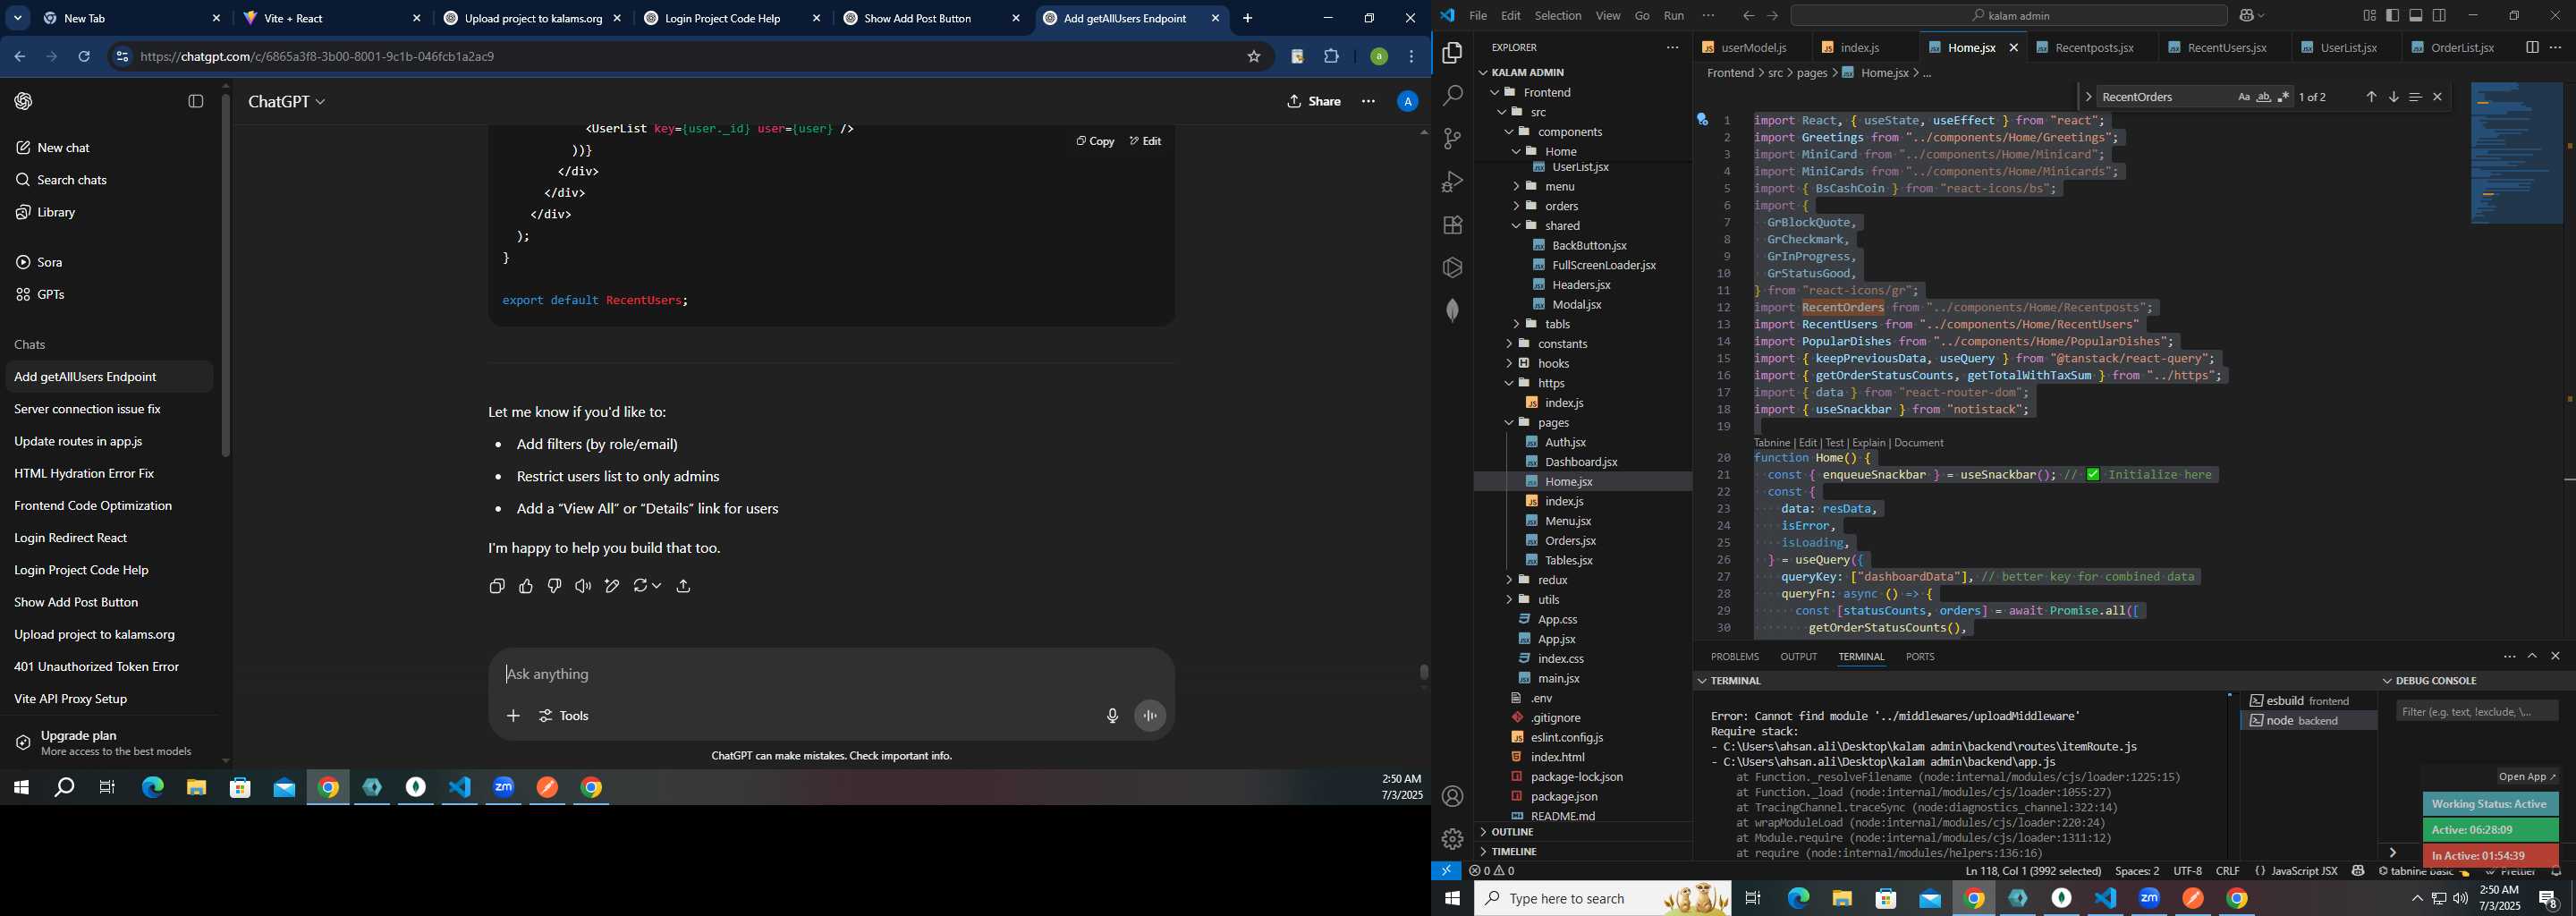Open ChatGPT model selector dropdown
Image resolution: width=2576 pixels, height=916 pixels.
(287, 102)
